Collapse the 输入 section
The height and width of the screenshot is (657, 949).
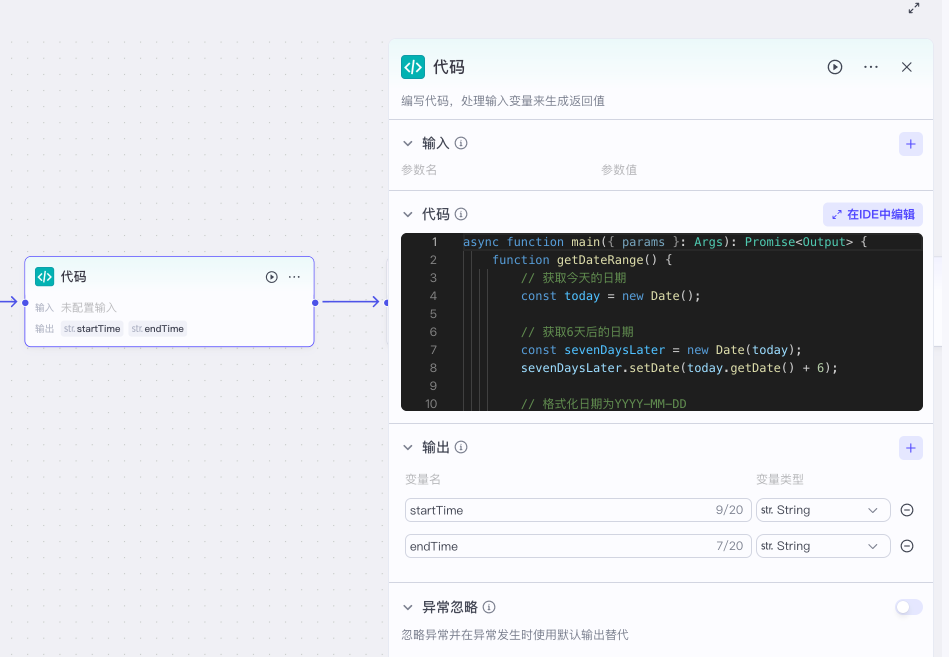click(x=408, y=144)
